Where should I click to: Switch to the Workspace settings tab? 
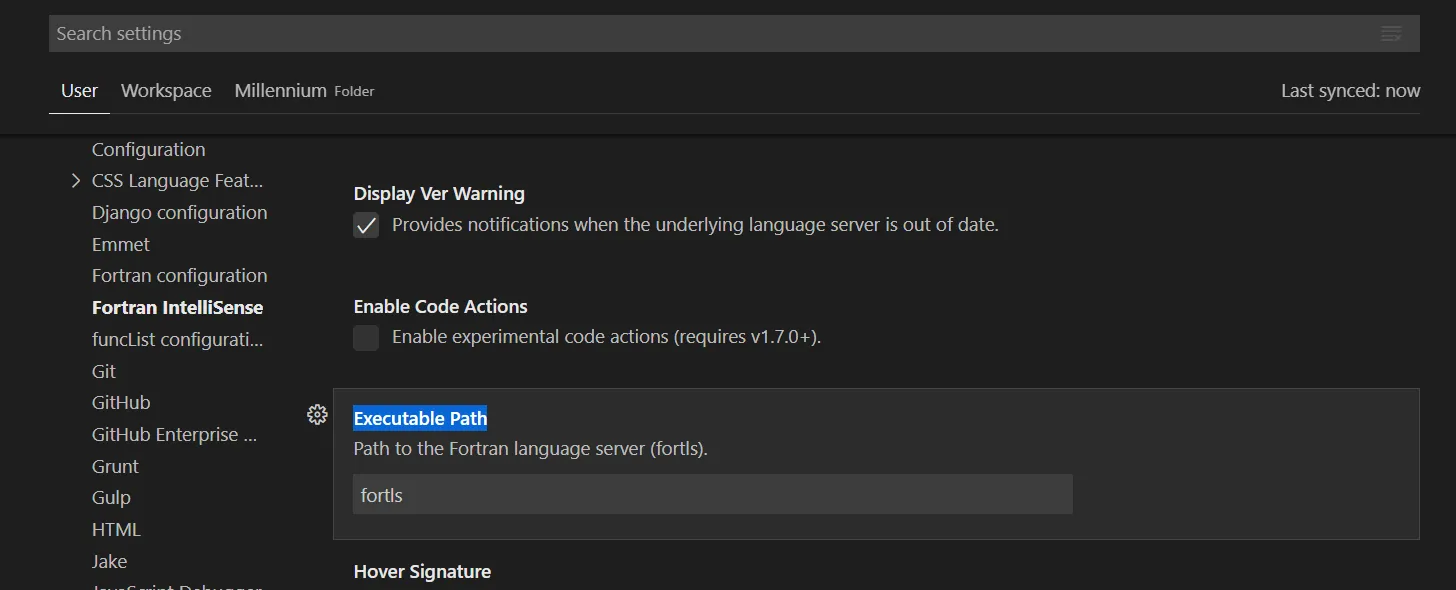(166, 91)
